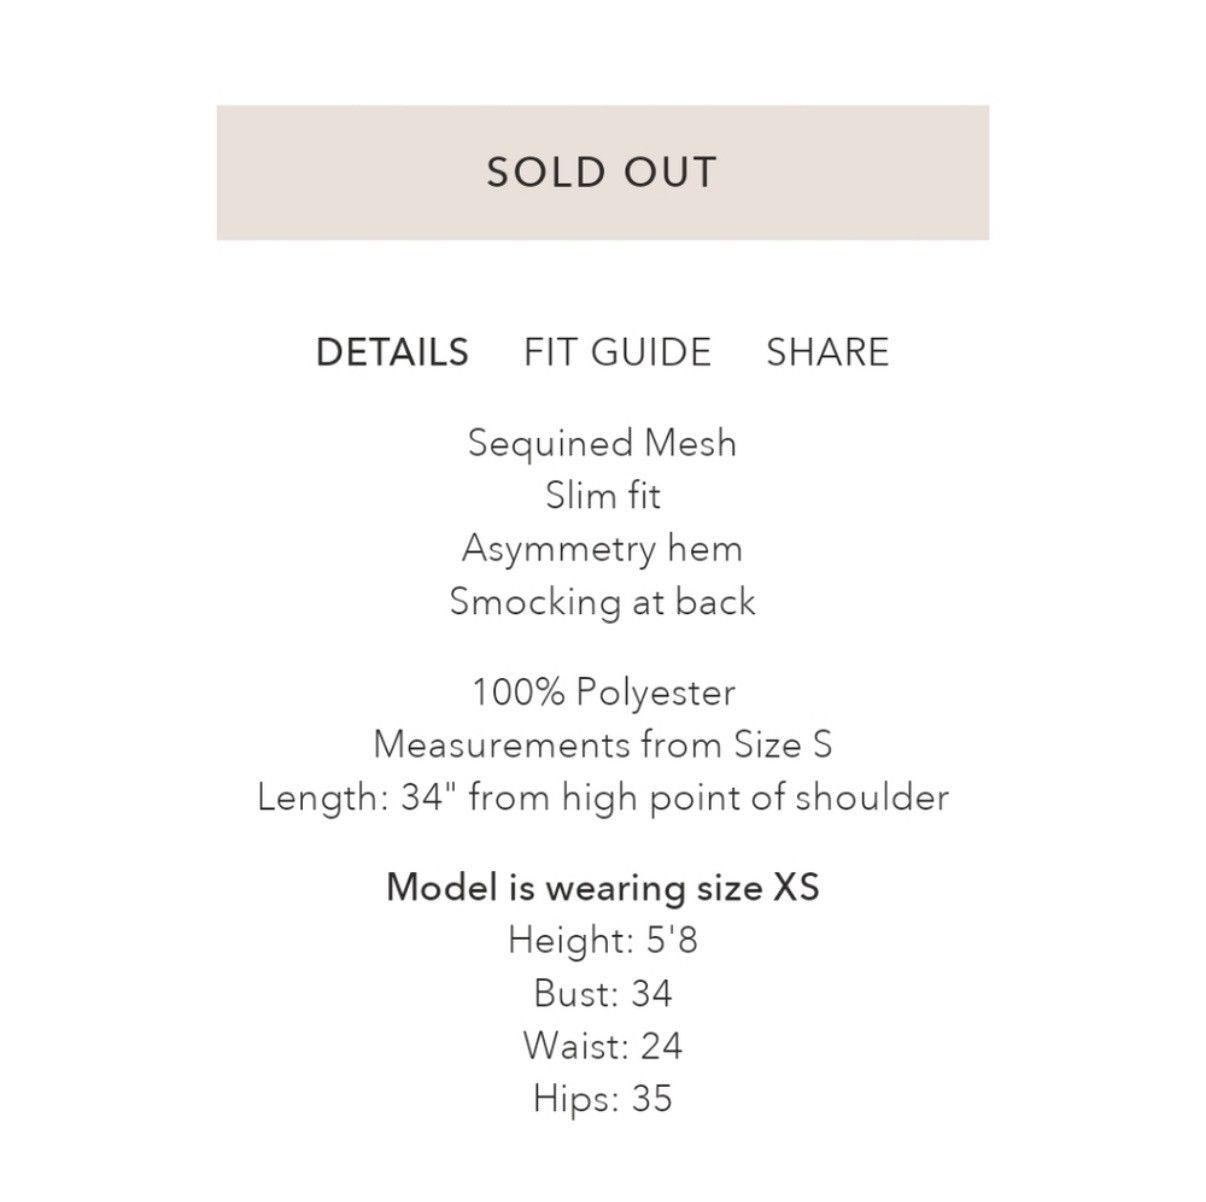Select the 'Sequined Mesh' detail line
The height and width of the screenshot is (1202, 1206).
pos(602,444)
